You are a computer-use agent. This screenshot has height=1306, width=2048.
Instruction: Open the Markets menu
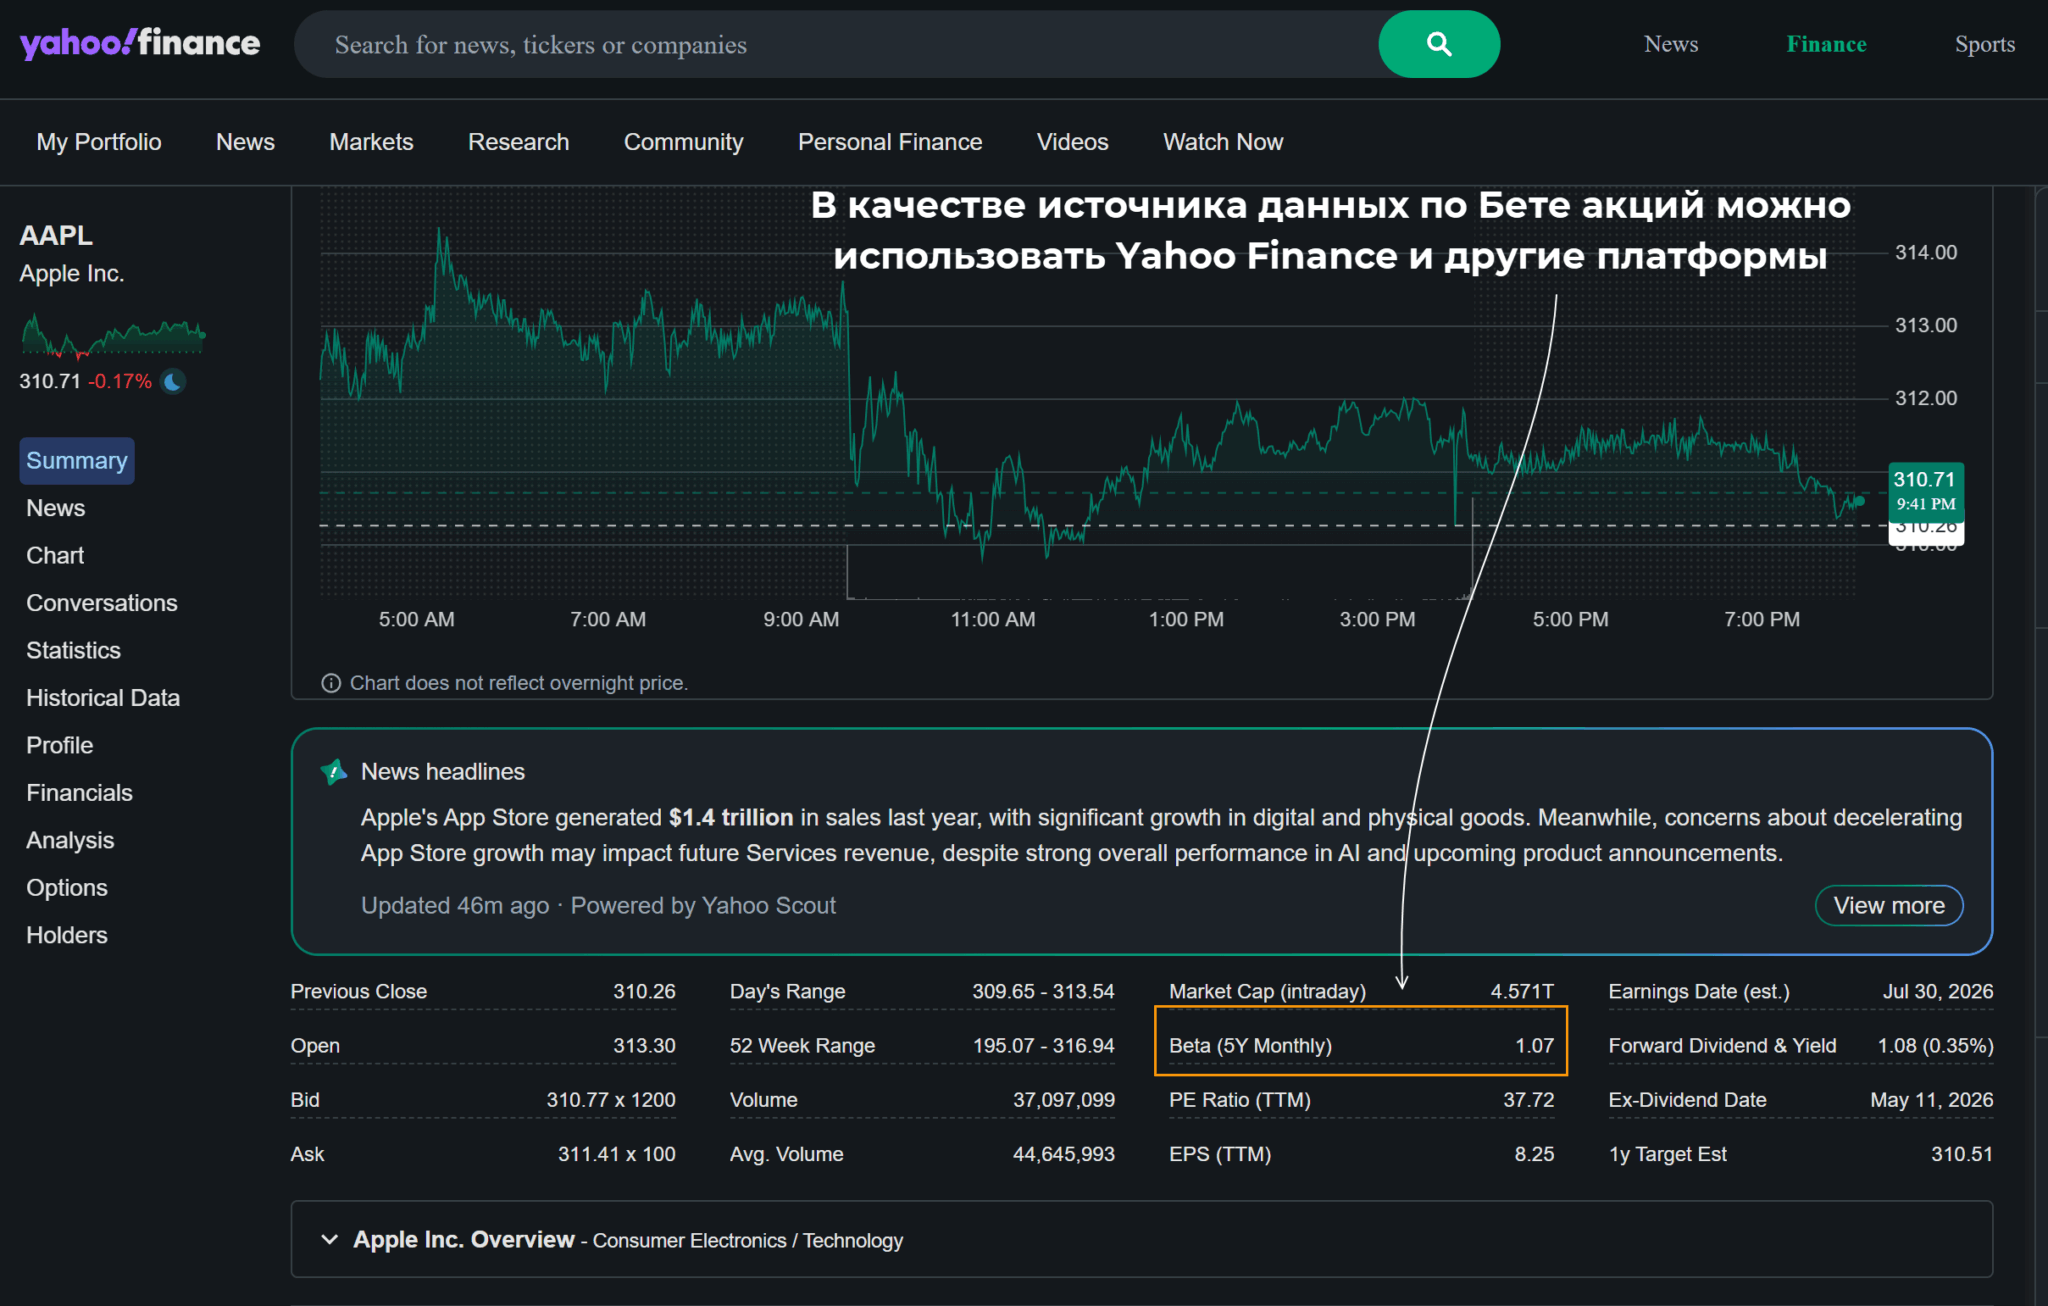[x=371, y=142]
